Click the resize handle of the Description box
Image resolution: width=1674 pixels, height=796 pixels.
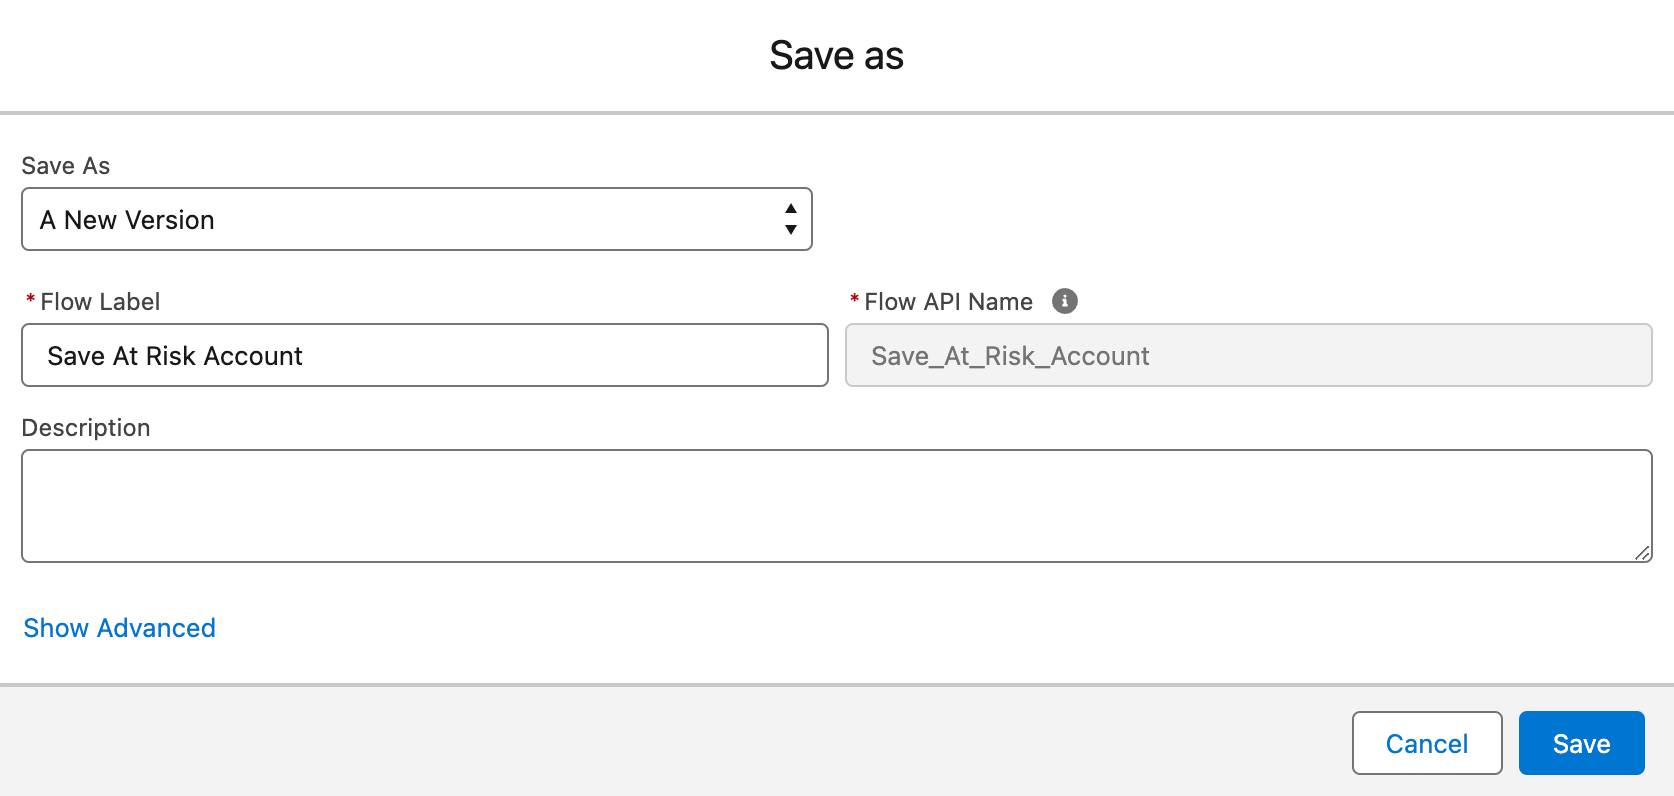tap(1643, 552)
